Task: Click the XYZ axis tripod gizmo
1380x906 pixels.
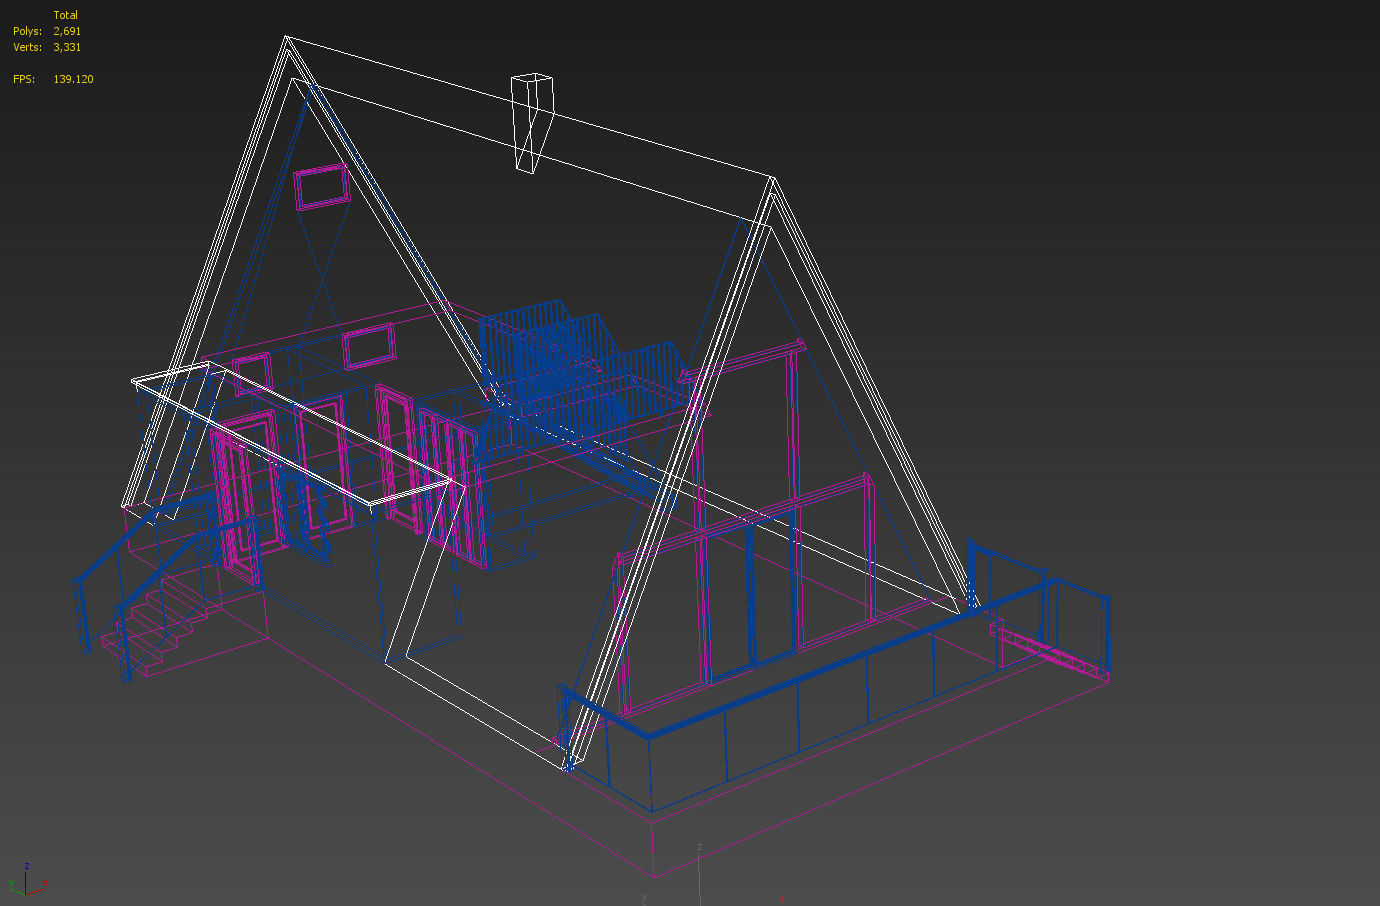Action: [27, 880]
